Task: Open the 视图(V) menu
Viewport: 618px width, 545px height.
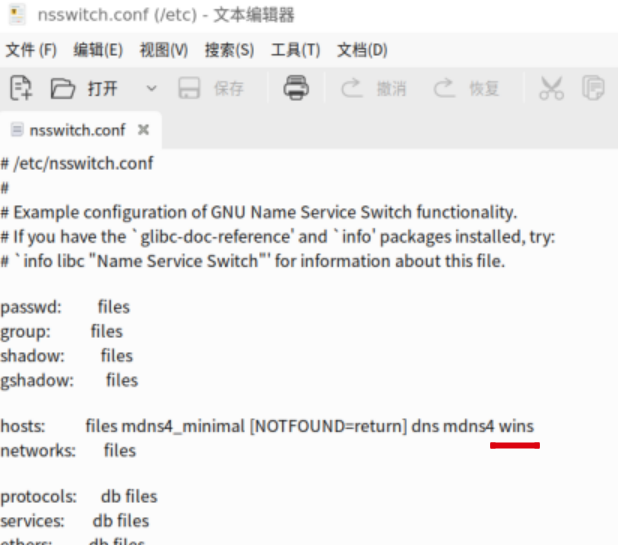Action: [164, 50]
